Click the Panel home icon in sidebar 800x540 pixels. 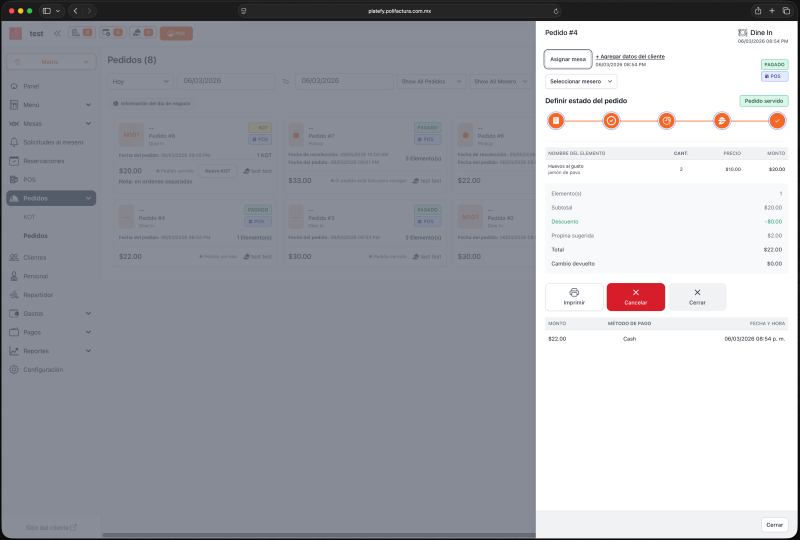point(14,86)
